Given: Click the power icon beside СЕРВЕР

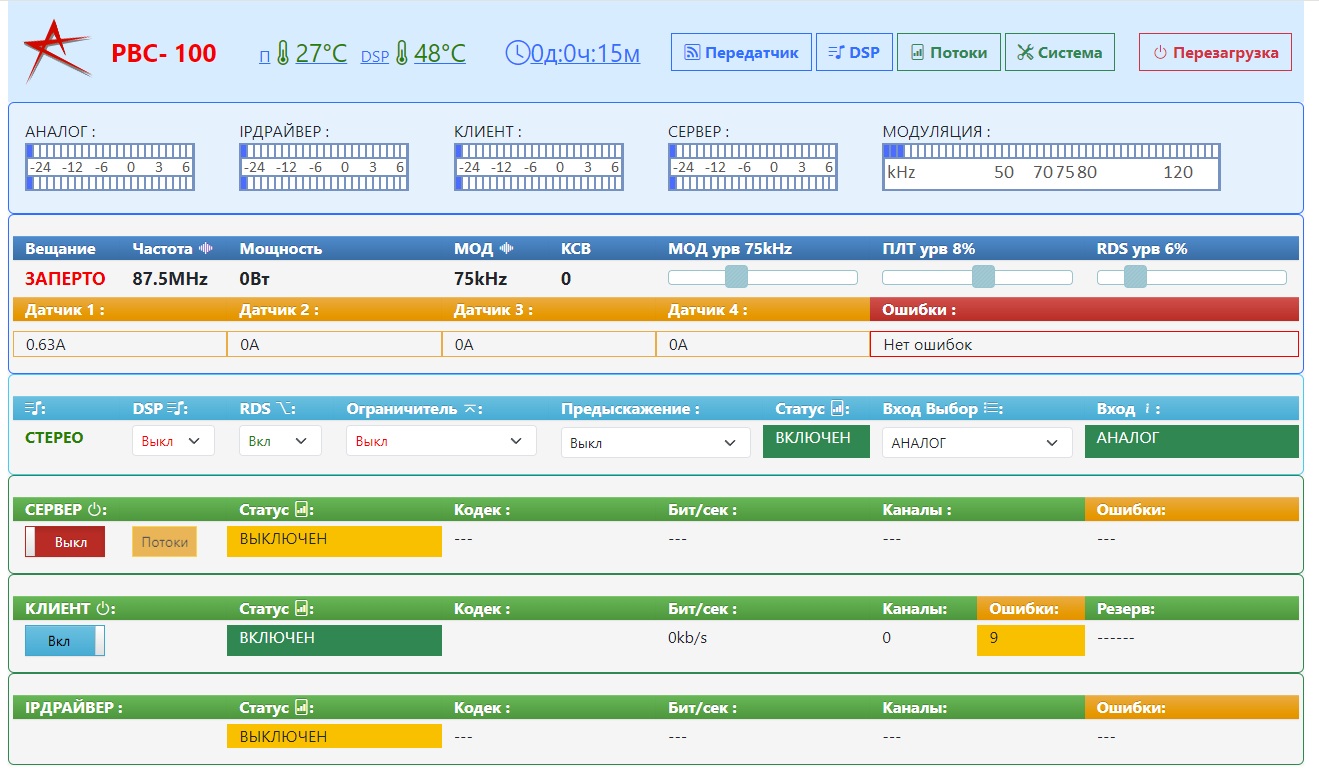Looking at the screenshot, I should (96, 510).
